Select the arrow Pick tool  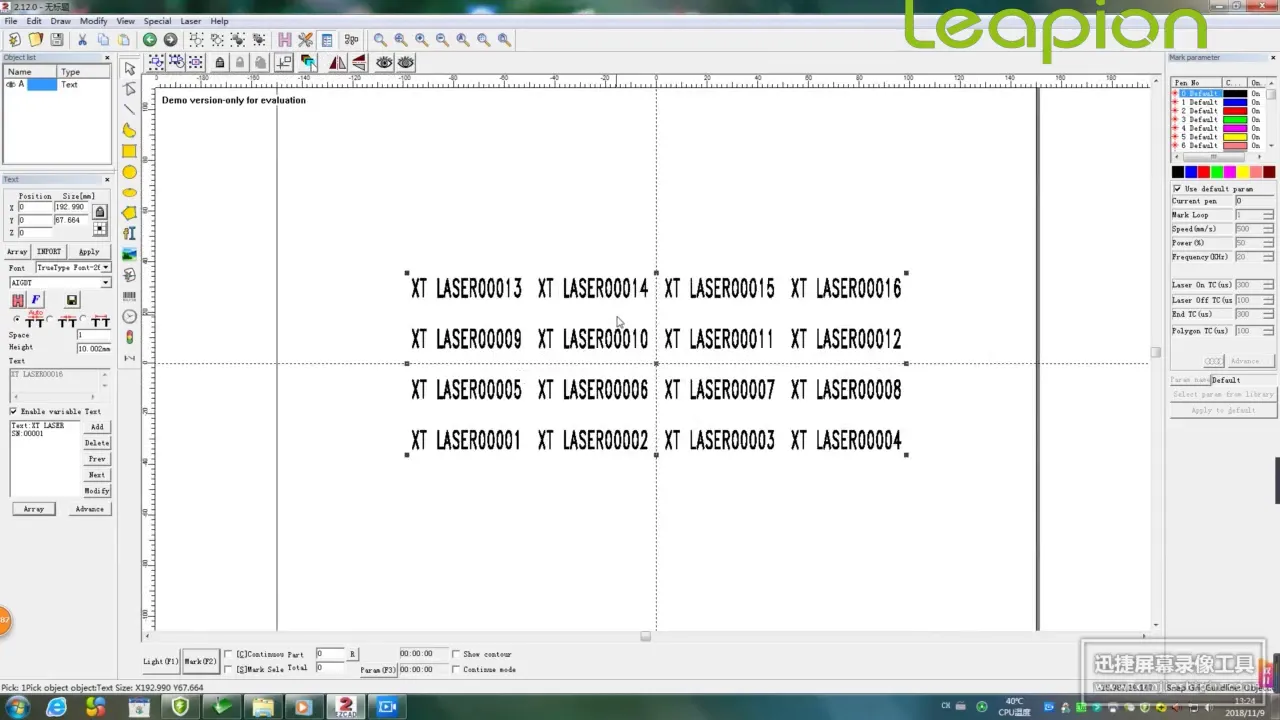pos(129,68)
